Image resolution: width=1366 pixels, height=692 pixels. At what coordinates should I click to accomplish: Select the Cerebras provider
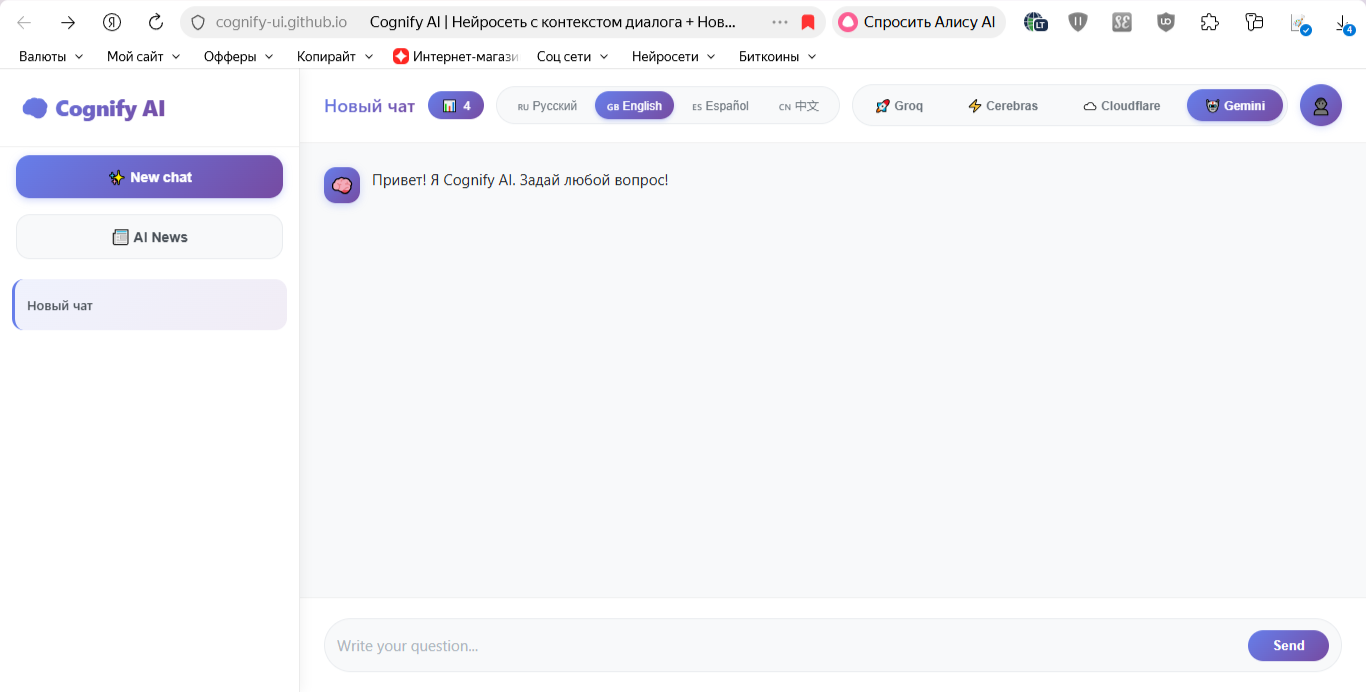1002,106
